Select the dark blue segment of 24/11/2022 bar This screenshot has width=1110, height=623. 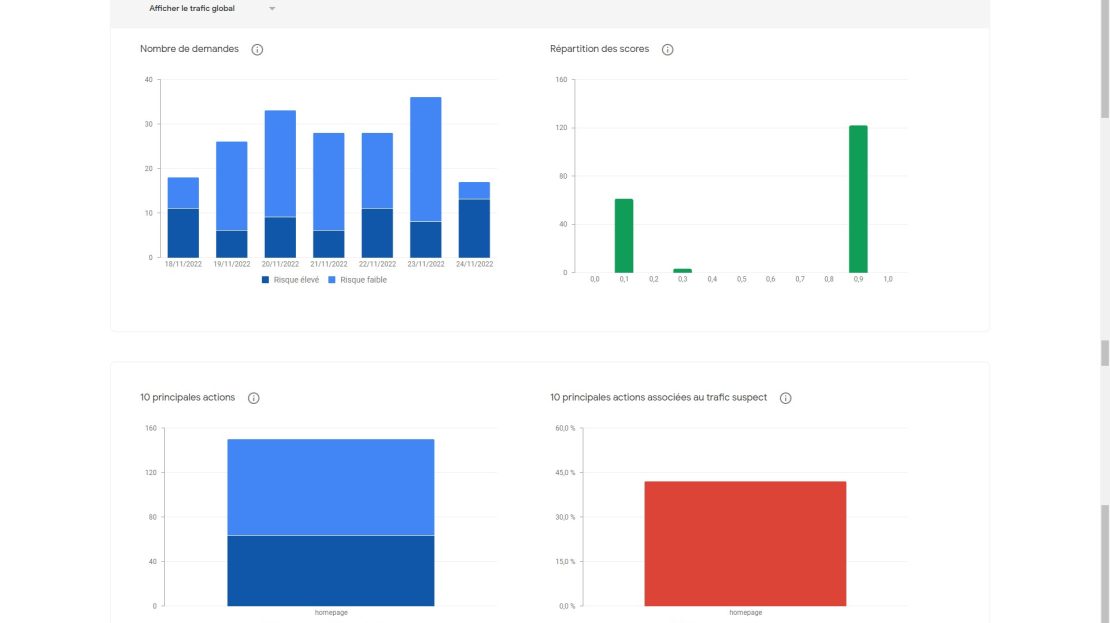(474, 228)
